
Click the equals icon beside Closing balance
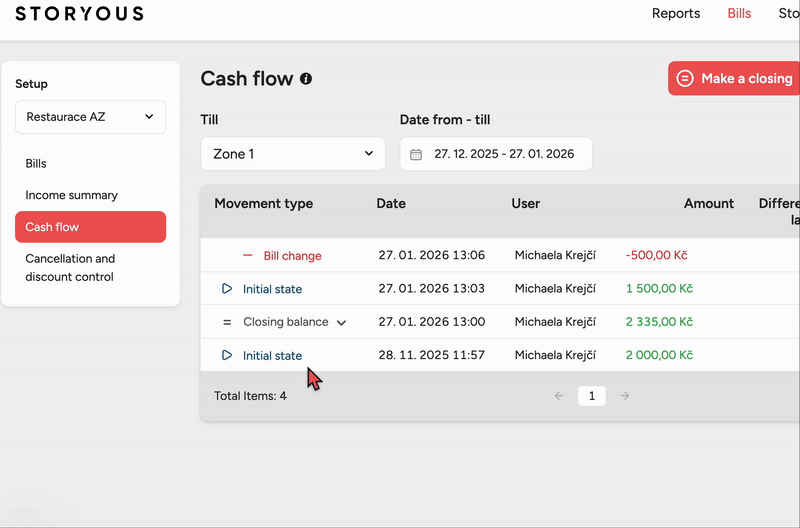[x=227, y=322]
